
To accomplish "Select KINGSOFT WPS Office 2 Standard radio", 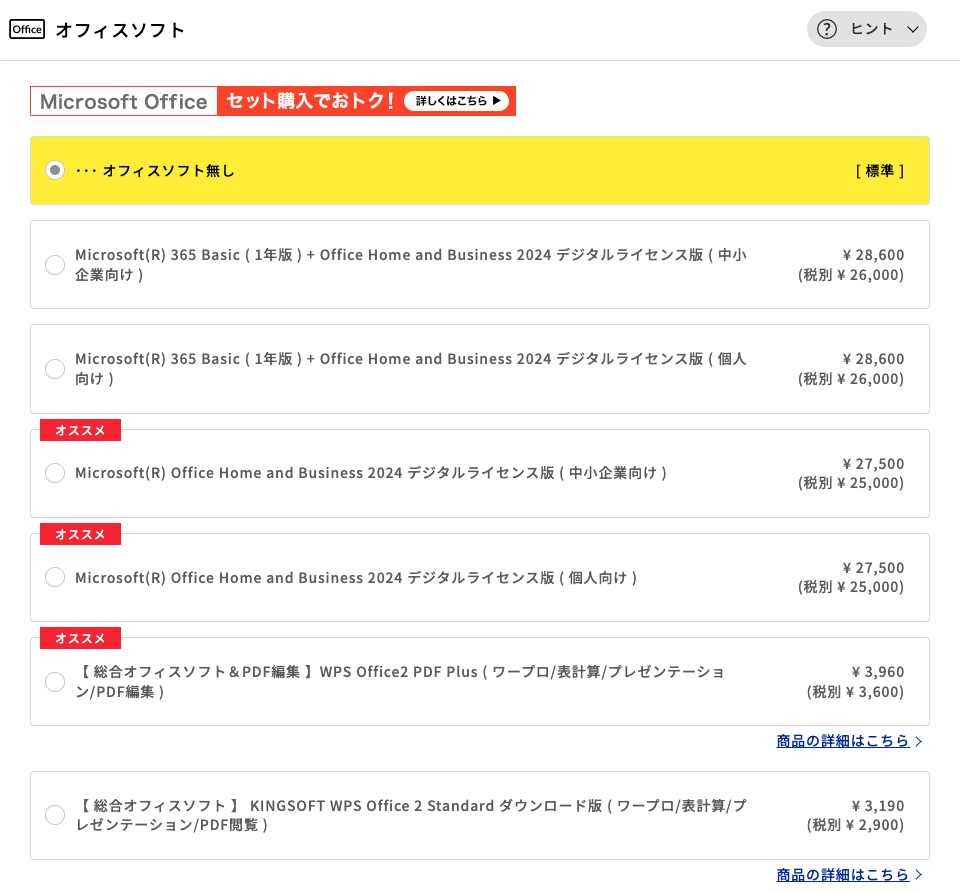I will [55, 815].
